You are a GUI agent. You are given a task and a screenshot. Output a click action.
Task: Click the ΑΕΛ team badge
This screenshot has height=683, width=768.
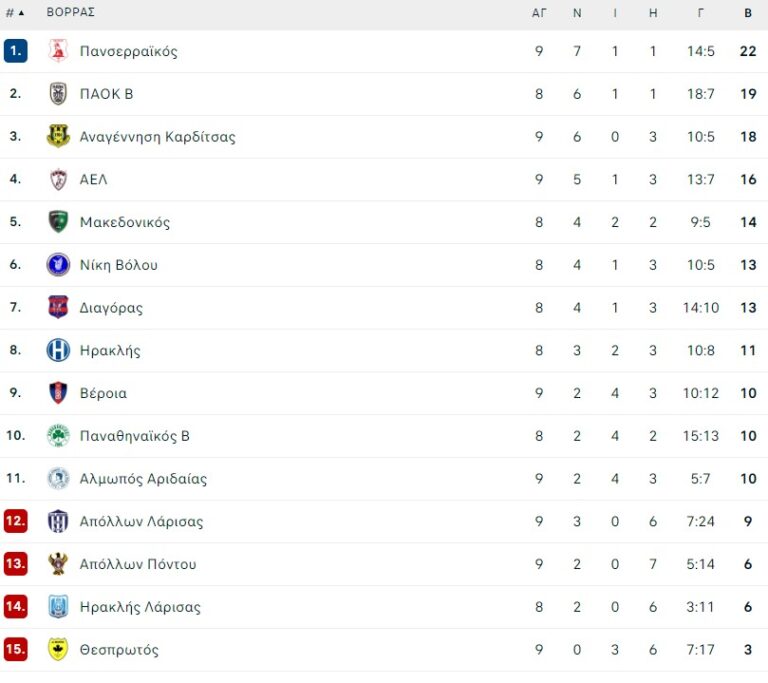(x=58, y=180)
